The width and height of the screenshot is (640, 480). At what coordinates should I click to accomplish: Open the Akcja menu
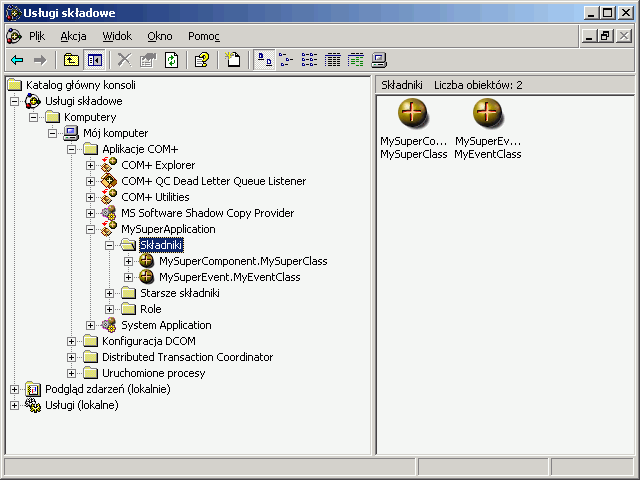[x=73, y=36]
